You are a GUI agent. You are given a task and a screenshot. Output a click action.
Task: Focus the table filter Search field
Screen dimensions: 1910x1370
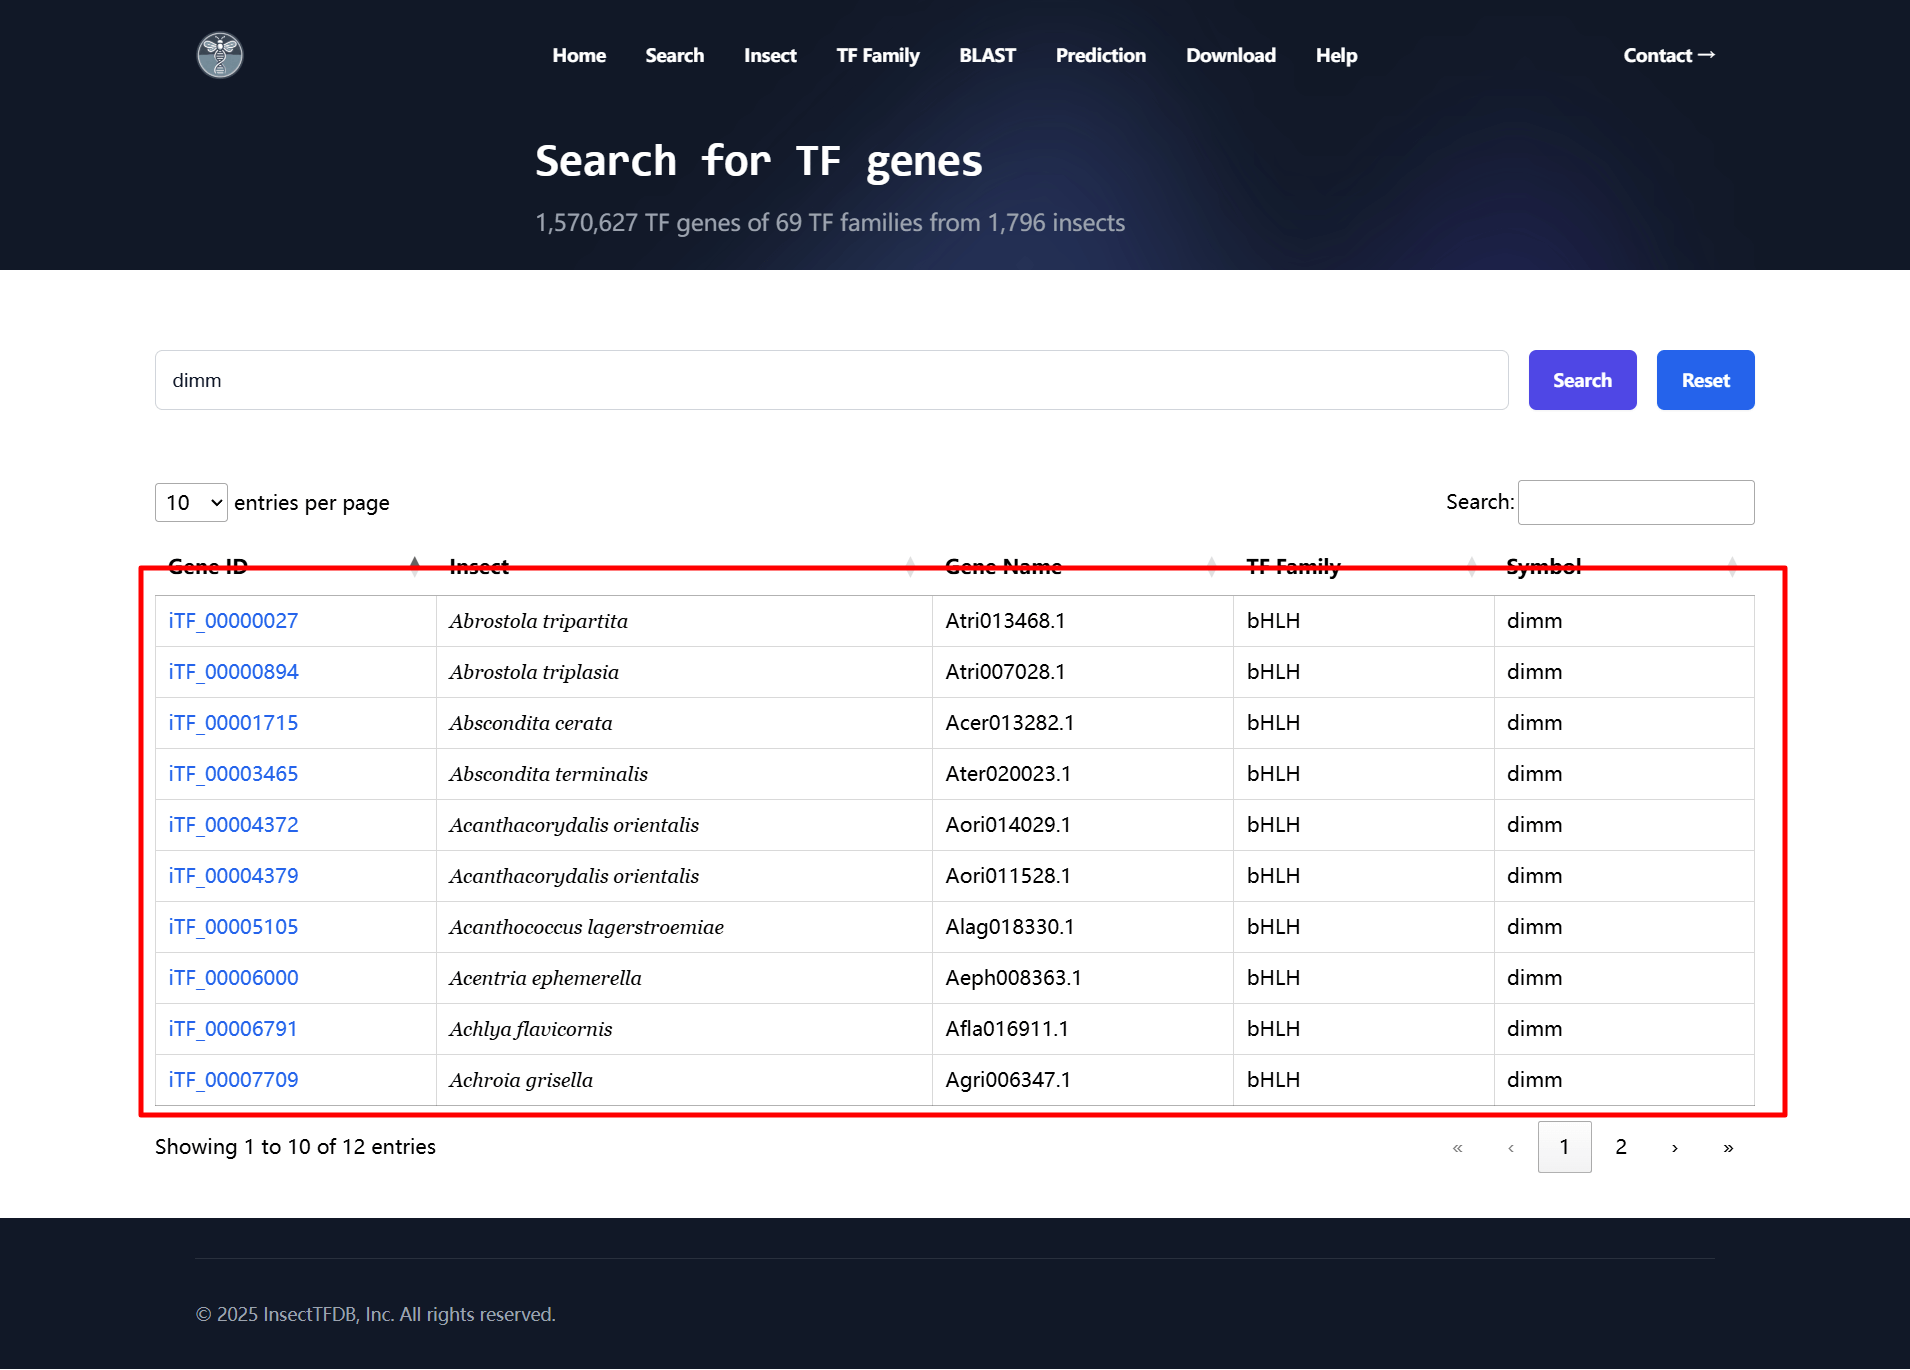(x=1635, y=502)
